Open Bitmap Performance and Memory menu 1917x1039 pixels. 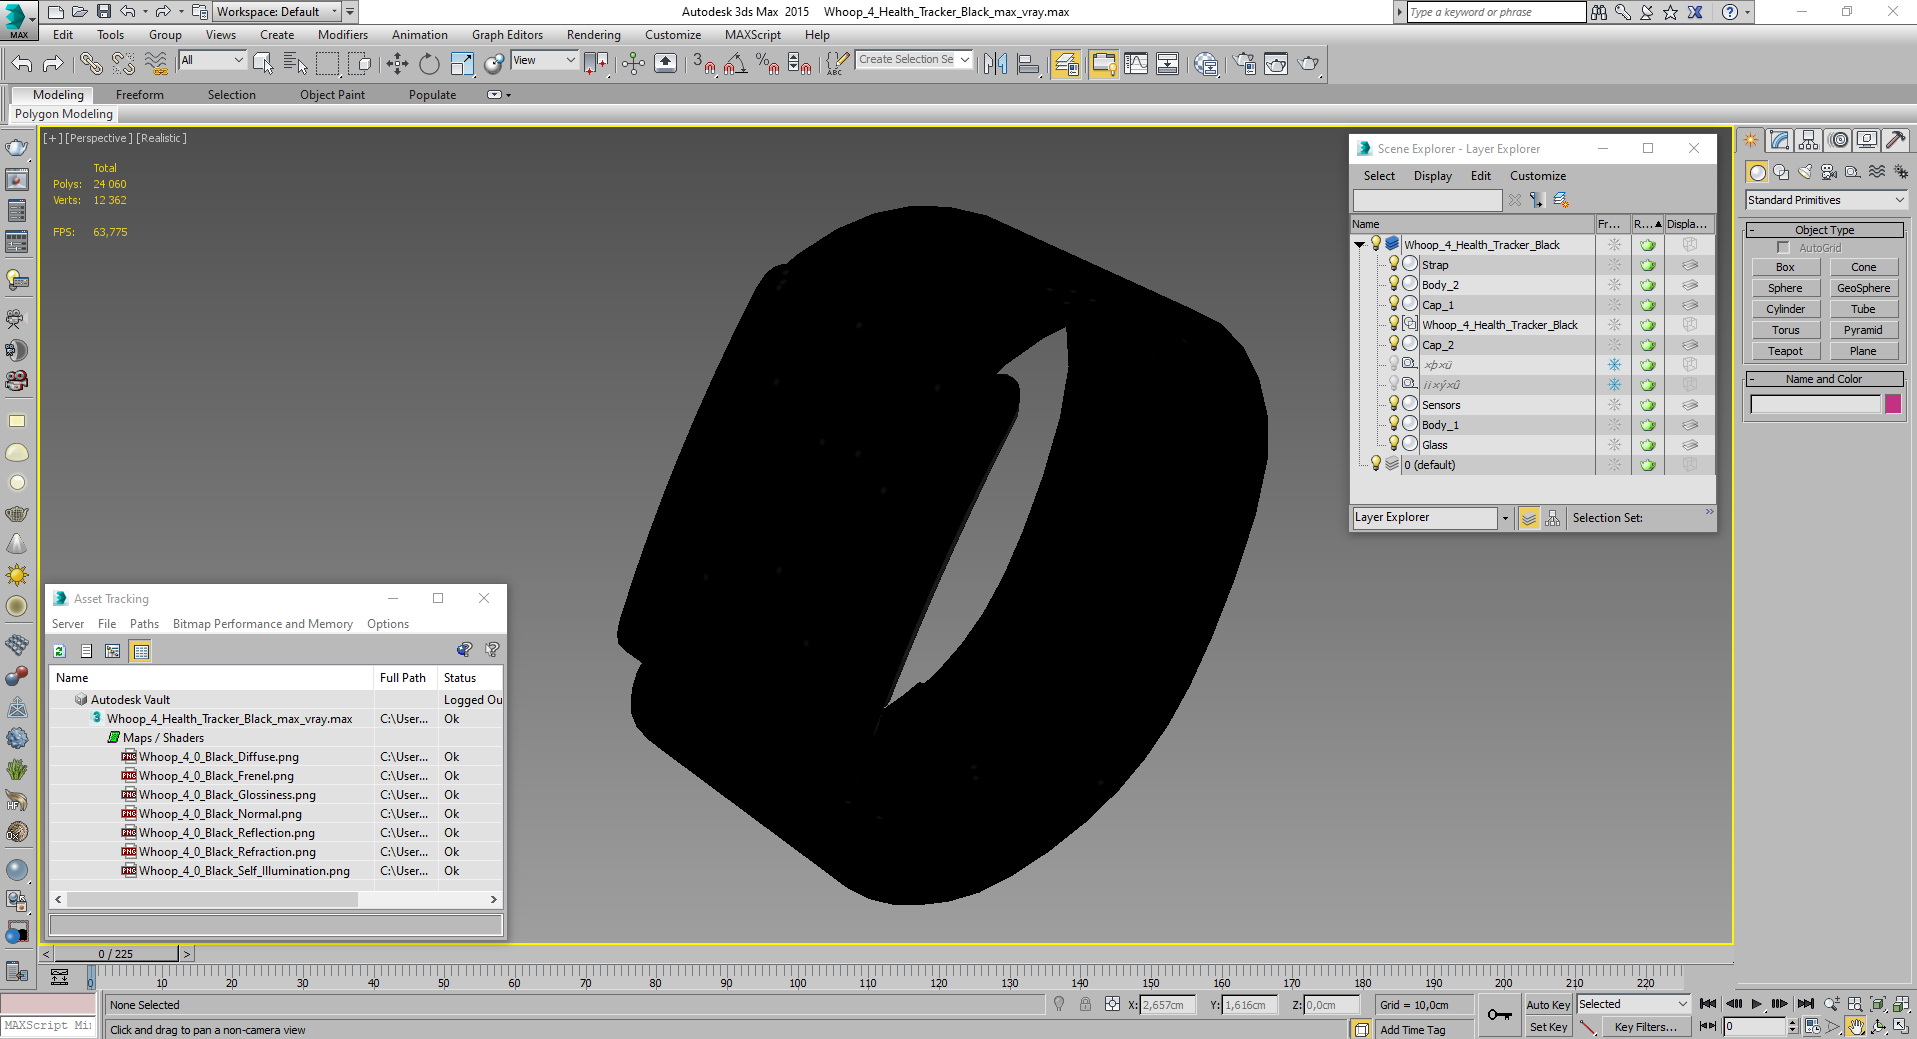[262, 623]
